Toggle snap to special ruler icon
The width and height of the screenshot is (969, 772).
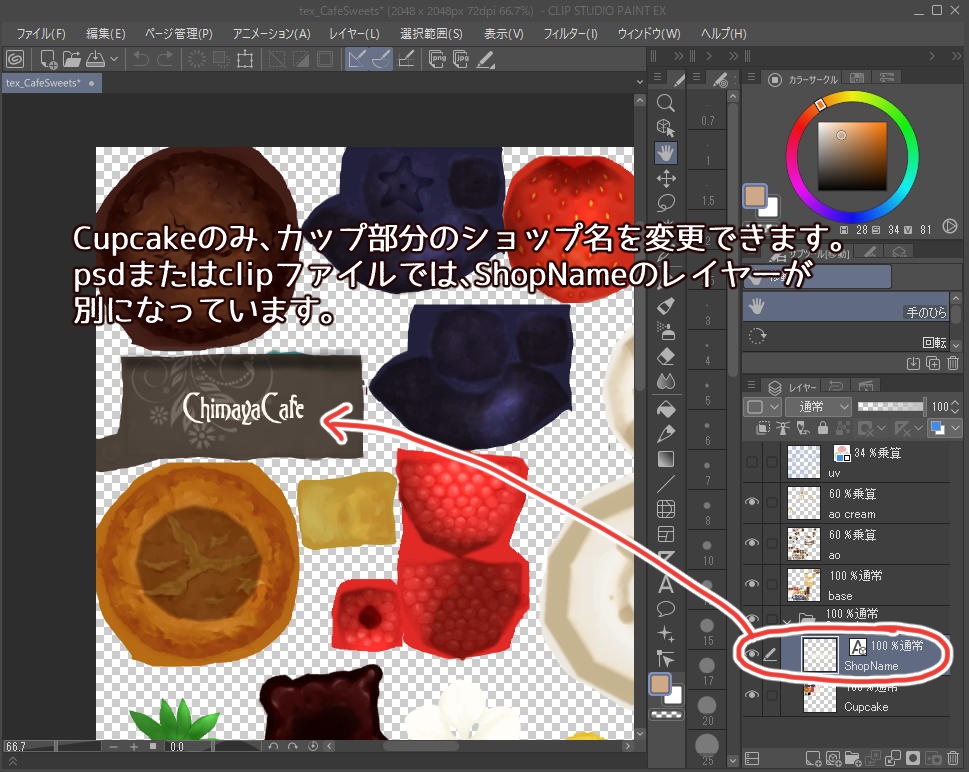pyautogui.click(x=381, y=59)
